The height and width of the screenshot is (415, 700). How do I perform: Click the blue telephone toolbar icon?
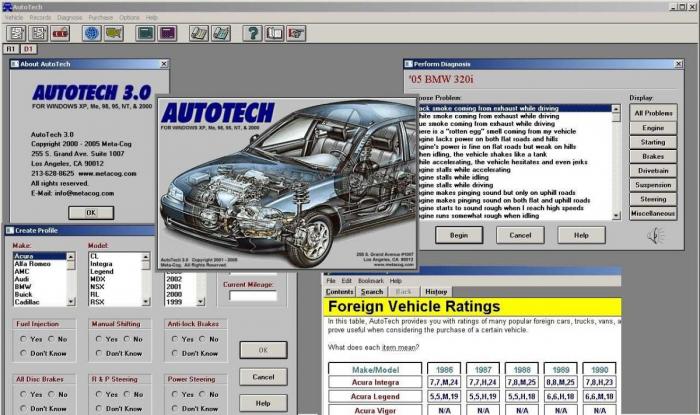pos(221,33)
